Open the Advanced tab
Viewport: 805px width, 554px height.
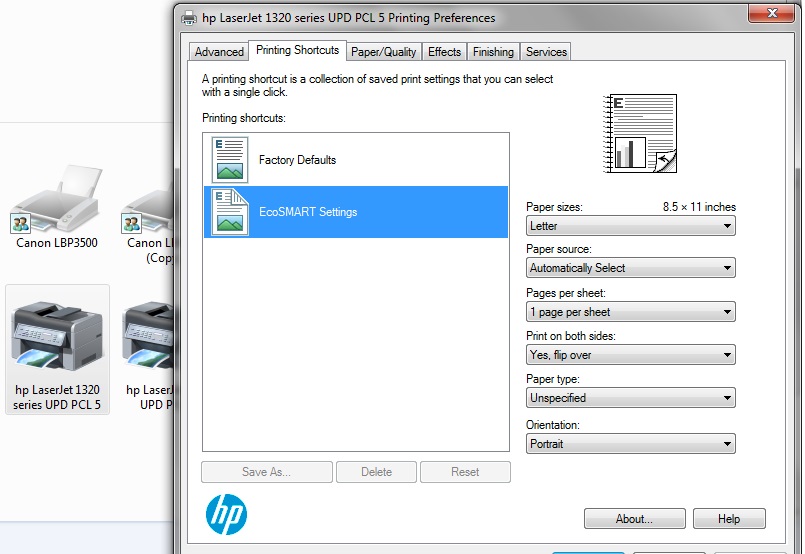coord(219,52)
